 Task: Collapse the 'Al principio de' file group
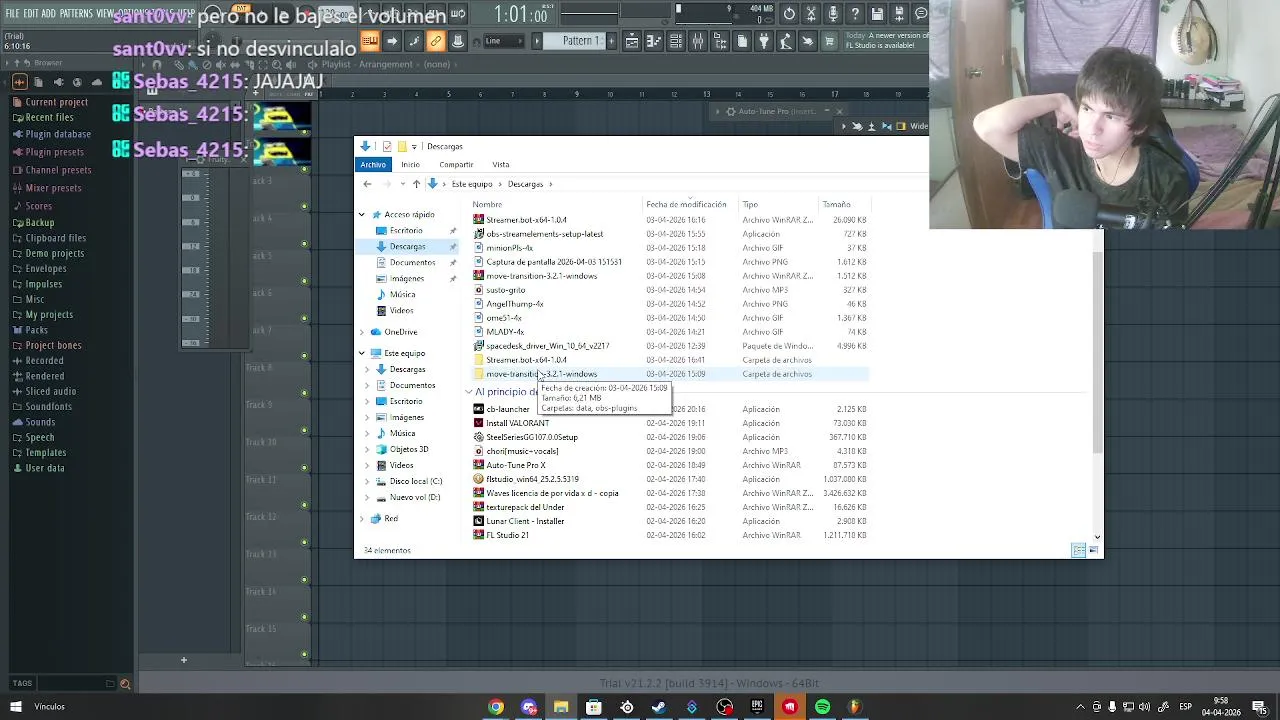(469, 392)
